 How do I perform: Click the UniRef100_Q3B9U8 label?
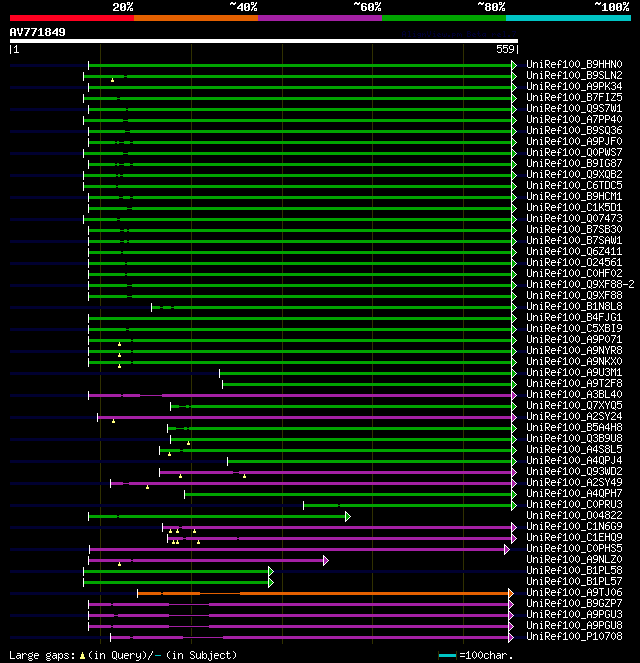point(574,438)
